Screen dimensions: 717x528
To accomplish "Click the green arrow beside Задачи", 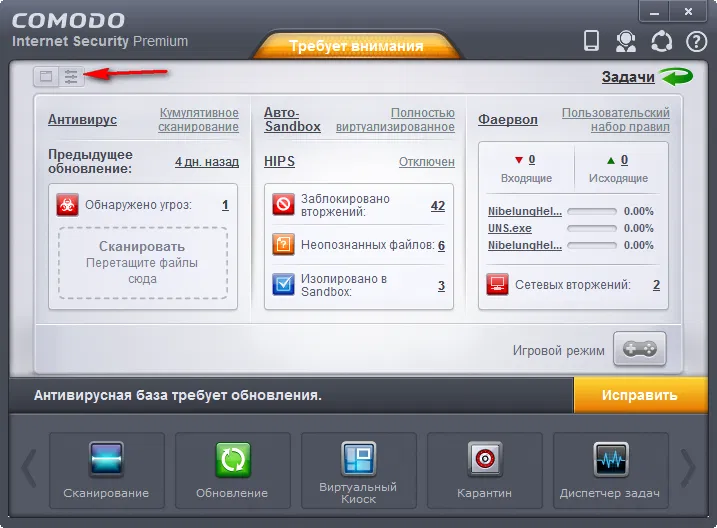I will pyautogui.click(x=677, y=76).
